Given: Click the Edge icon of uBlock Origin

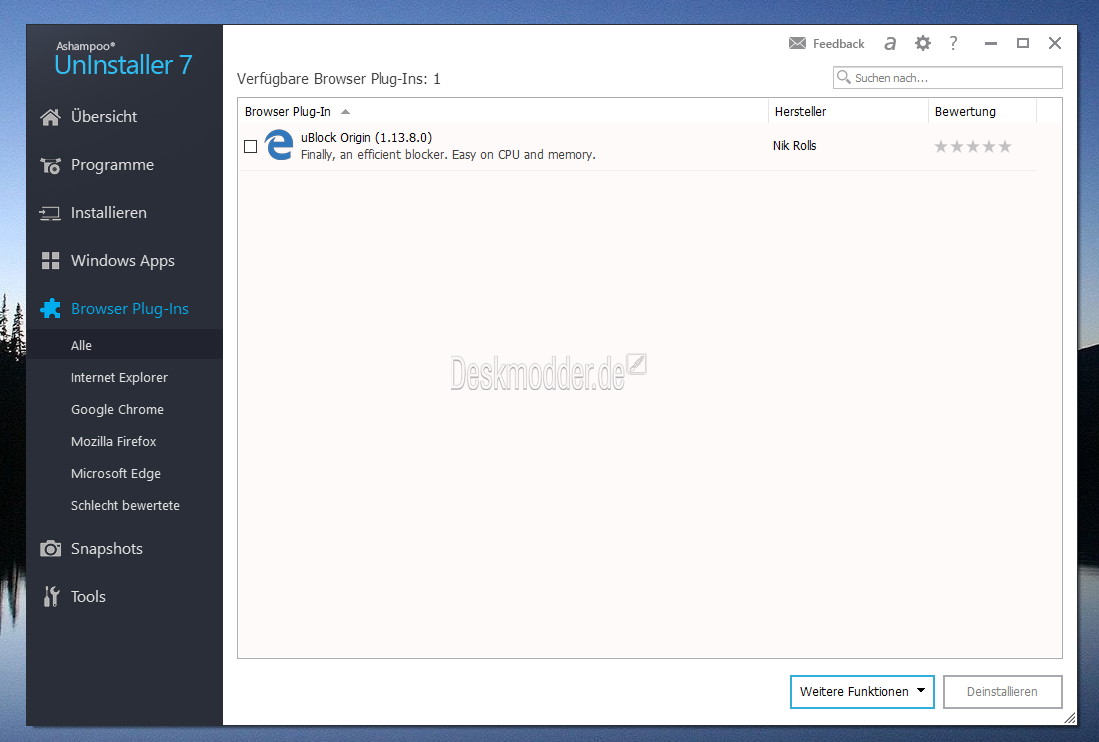Looking at the screenshot, I should click(279, 145).
